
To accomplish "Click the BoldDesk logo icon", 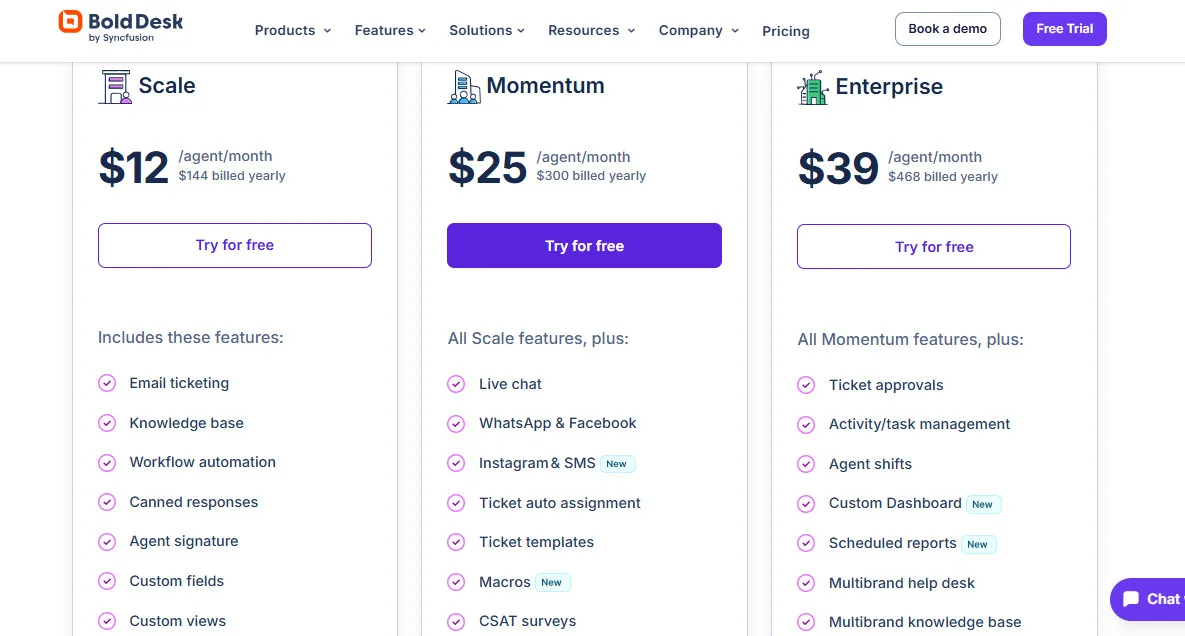I will 69,22.
